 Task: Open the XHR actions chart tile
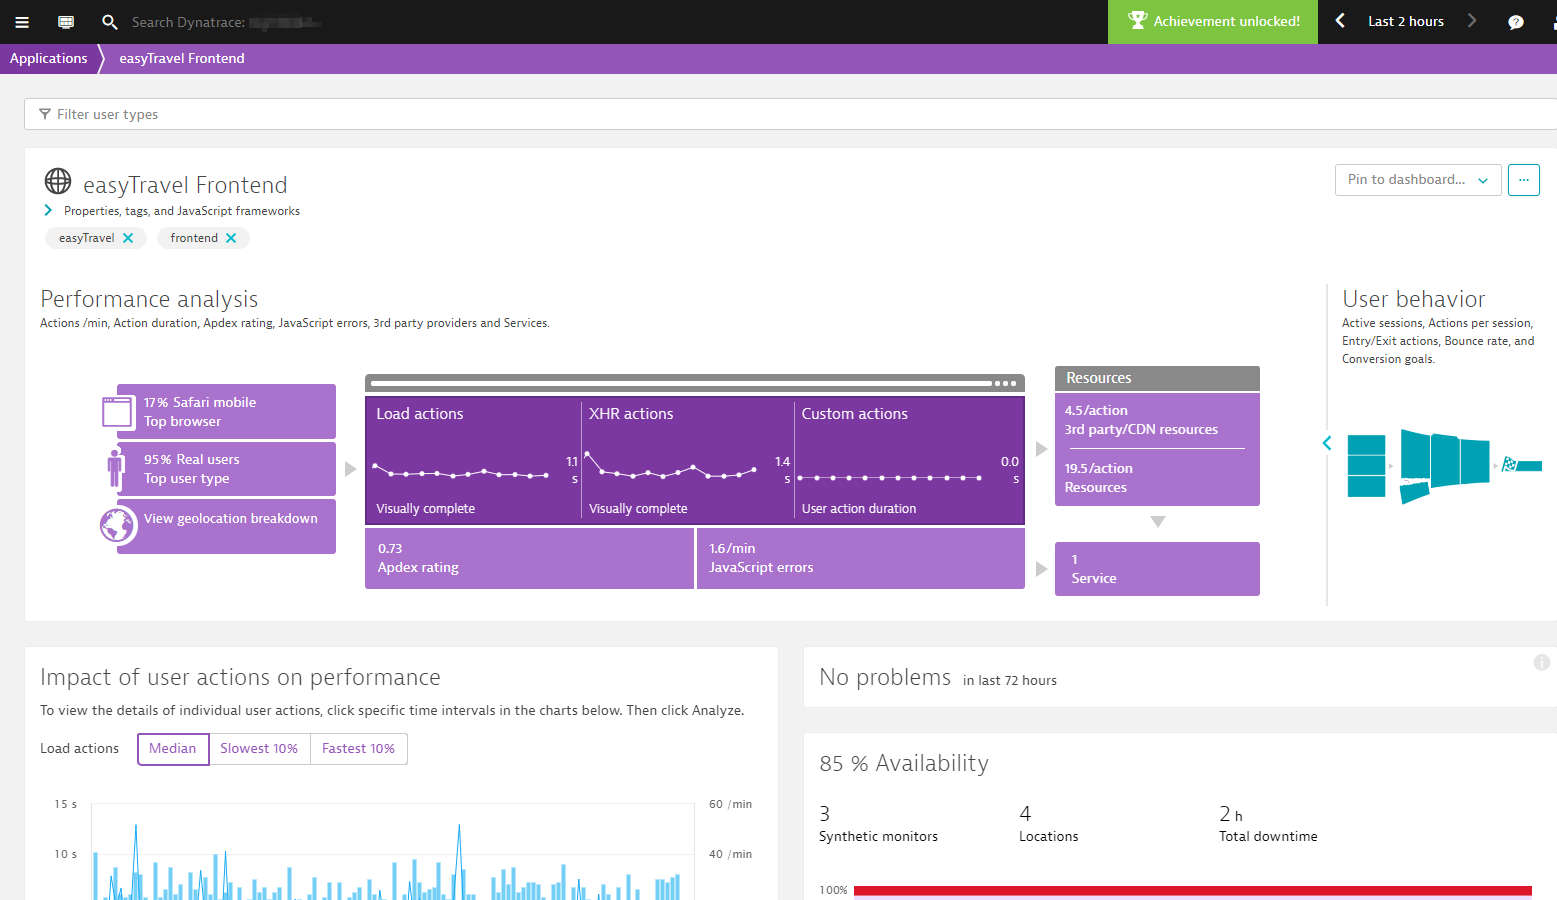[687, 461]
